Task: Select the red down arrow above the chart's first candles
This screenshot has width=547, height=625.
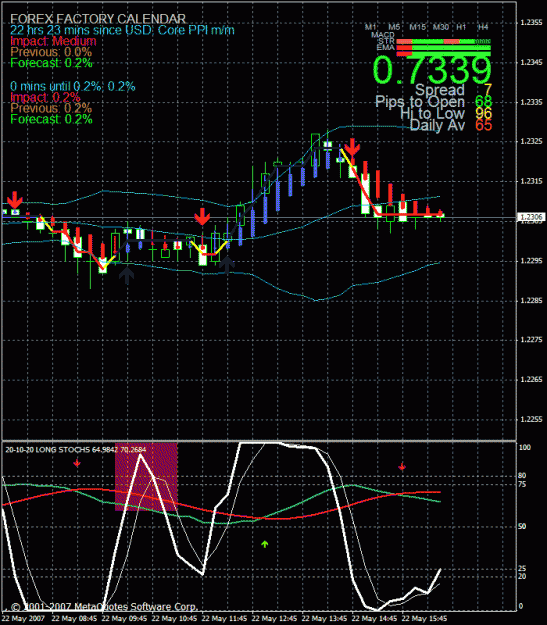Action: [15, 200]
